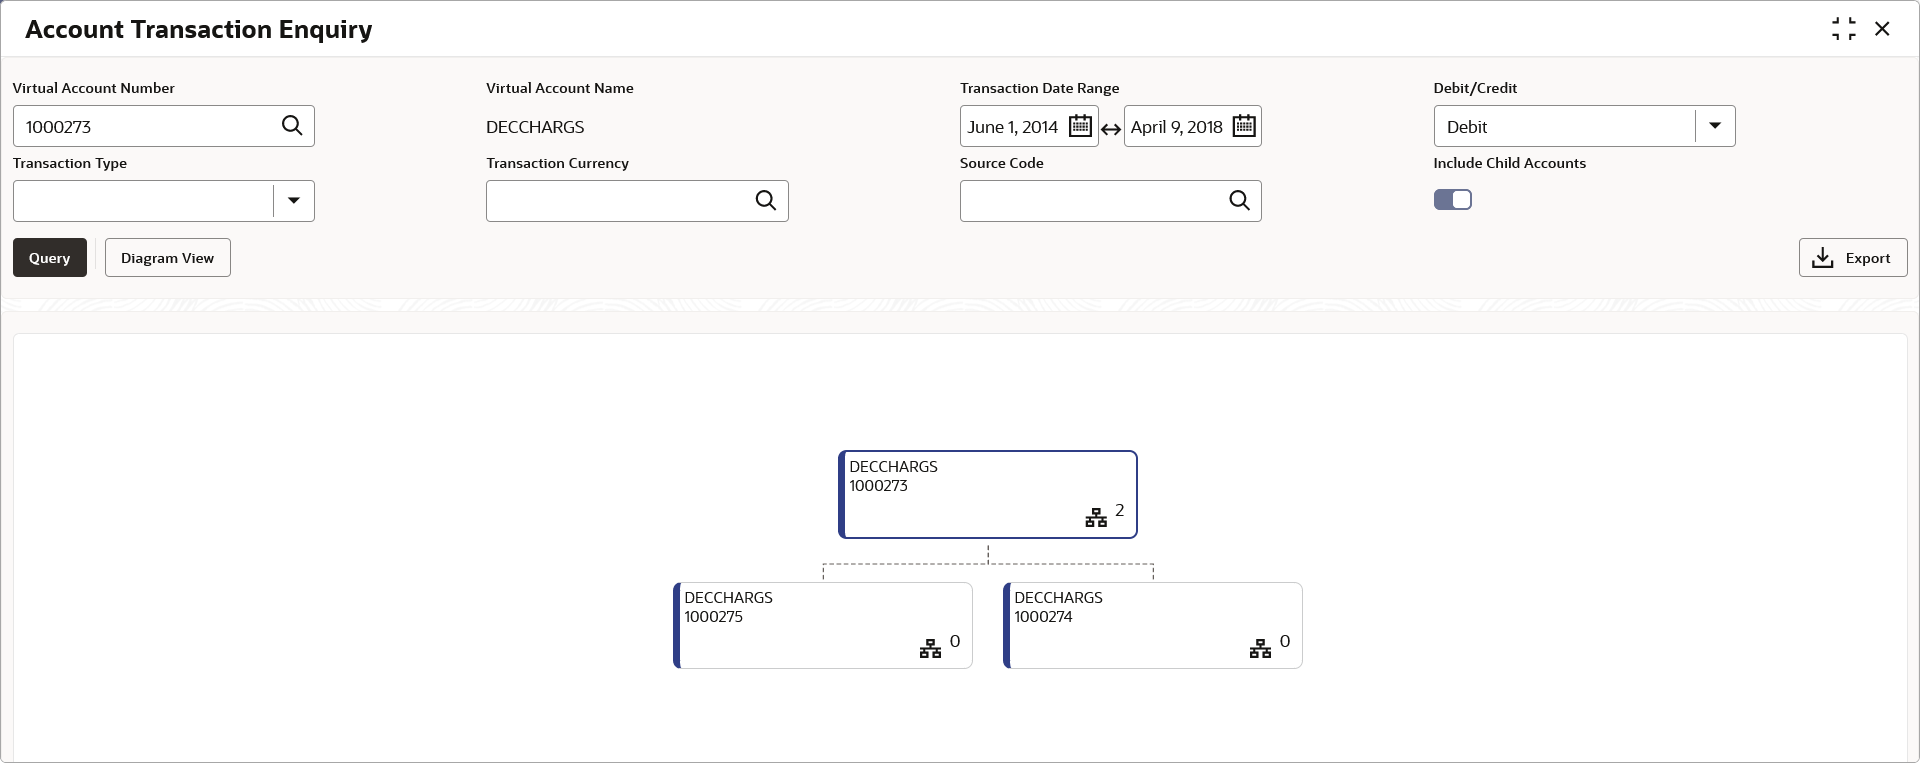Click the Virtual Account Number search icon

point(292,126)
